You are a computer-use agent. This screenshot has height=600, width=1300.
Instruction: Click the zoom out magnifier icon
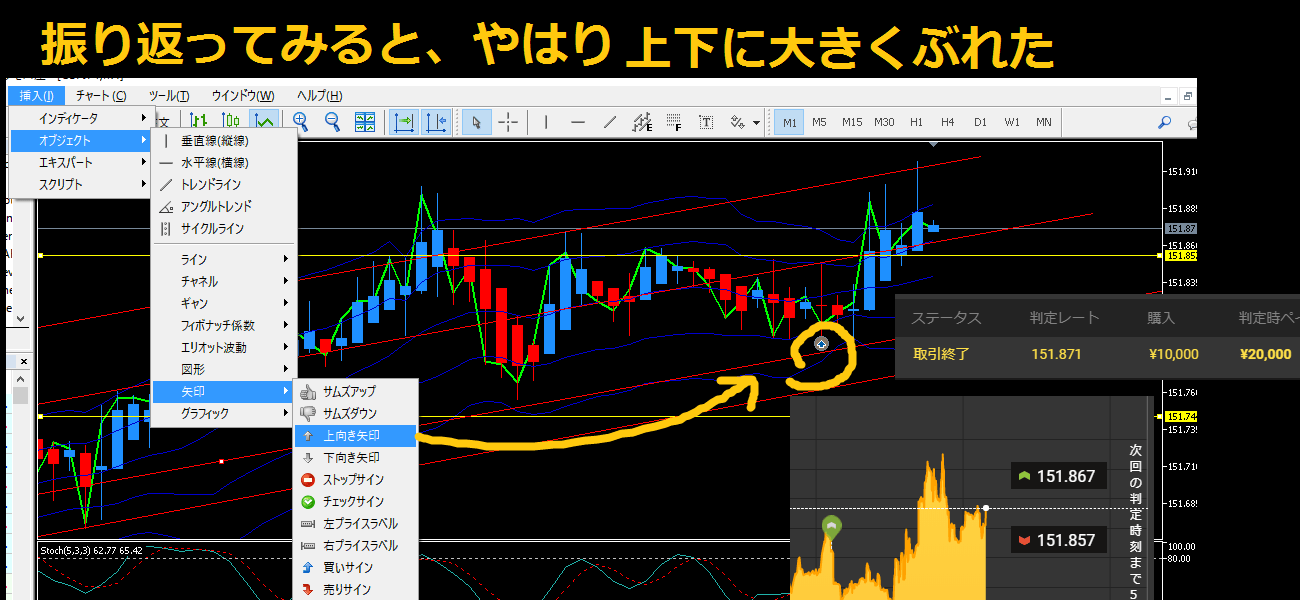(x=332, y=122)
